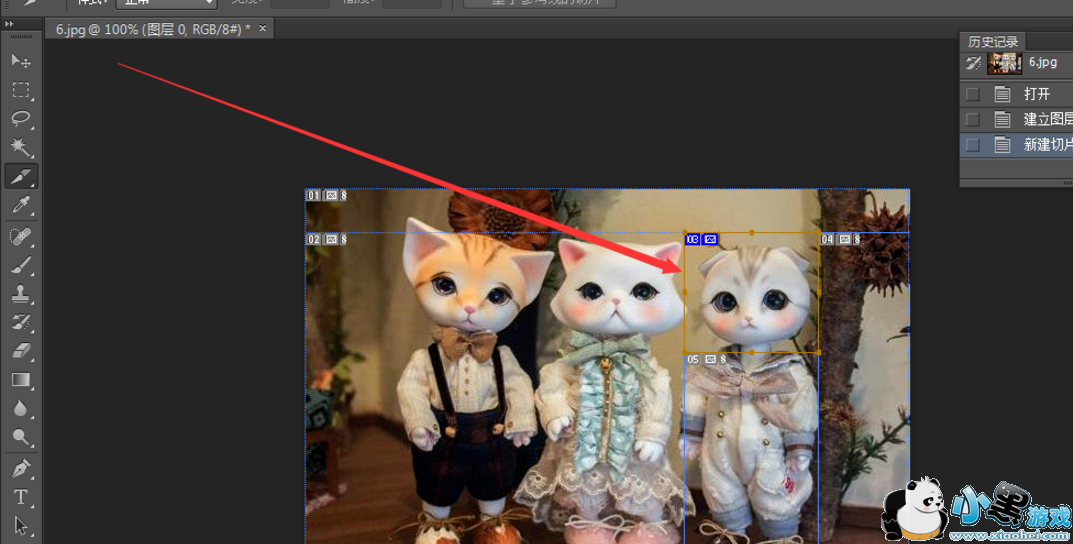The height and width of the screenshot is (544, 1073).
Task: Select the Magic Wand tool
Action: tap(21, 147)
